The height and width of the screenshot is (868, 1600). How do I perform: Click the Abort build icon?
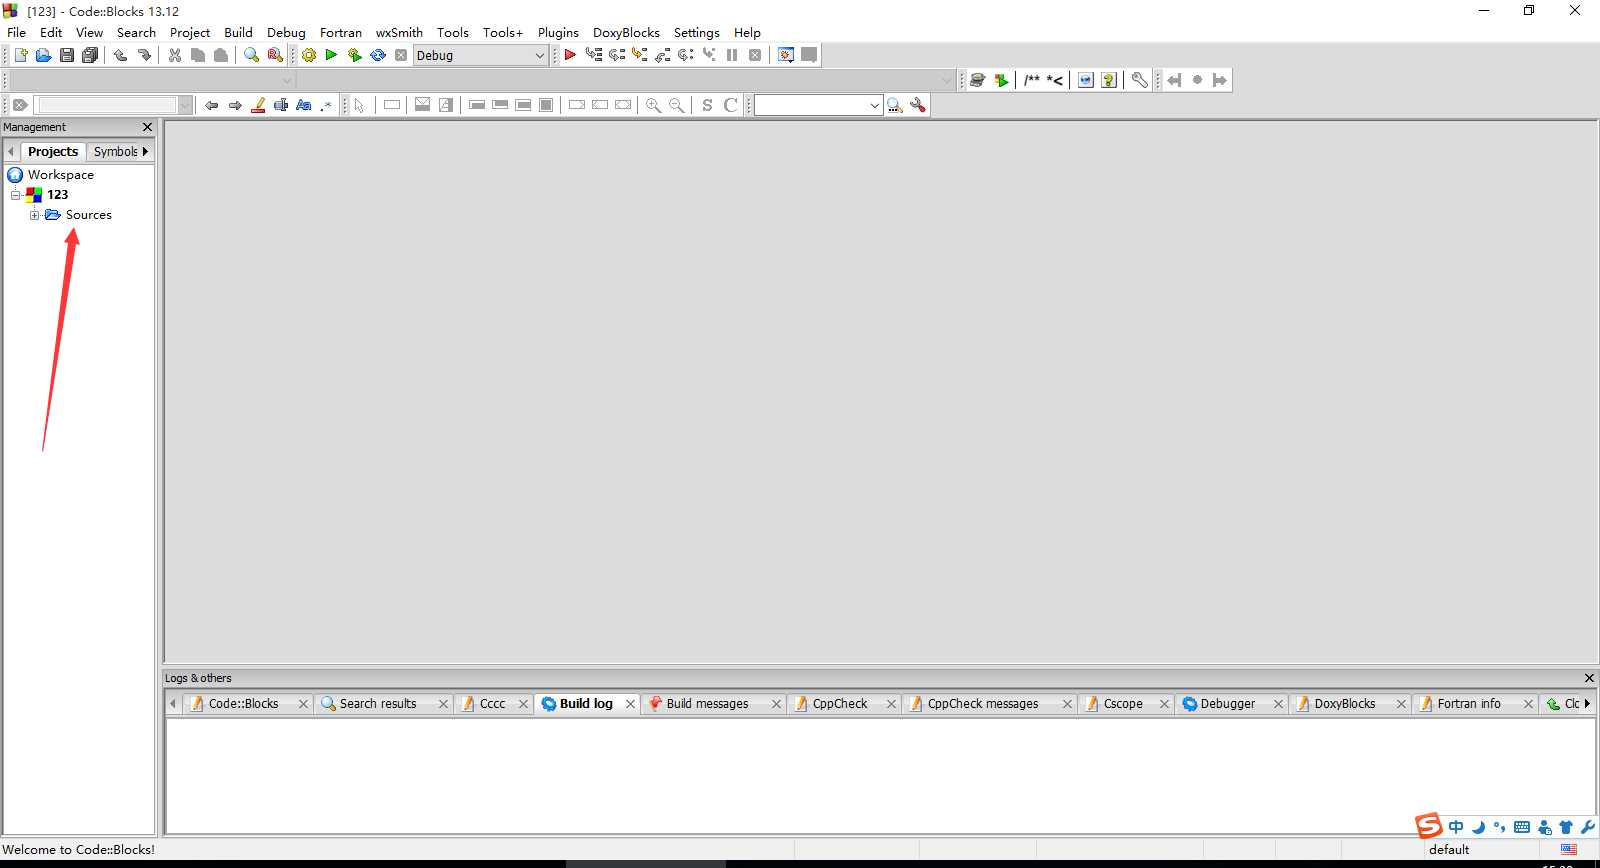[x=401, y=55]
